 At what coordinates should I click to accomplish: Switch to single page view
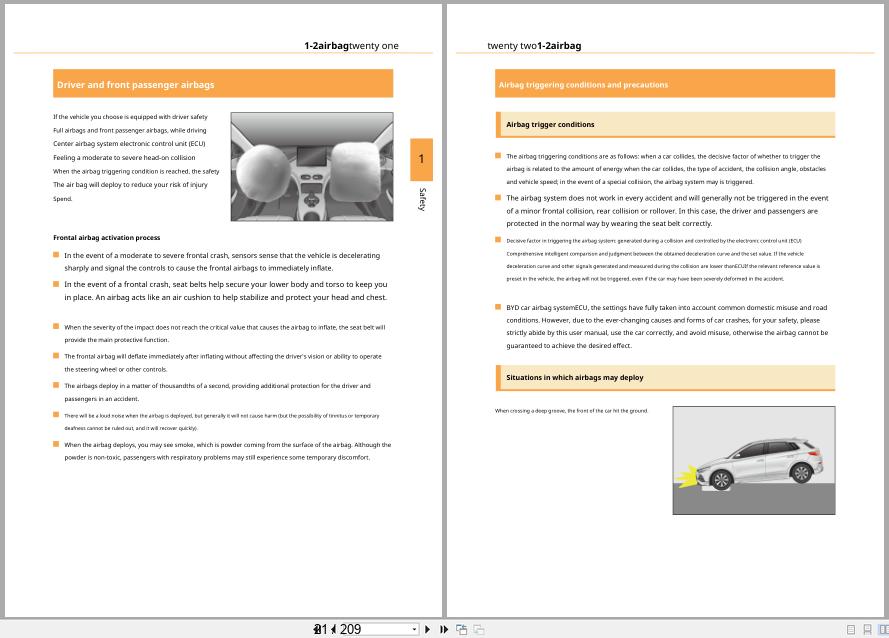pos(851,630)
